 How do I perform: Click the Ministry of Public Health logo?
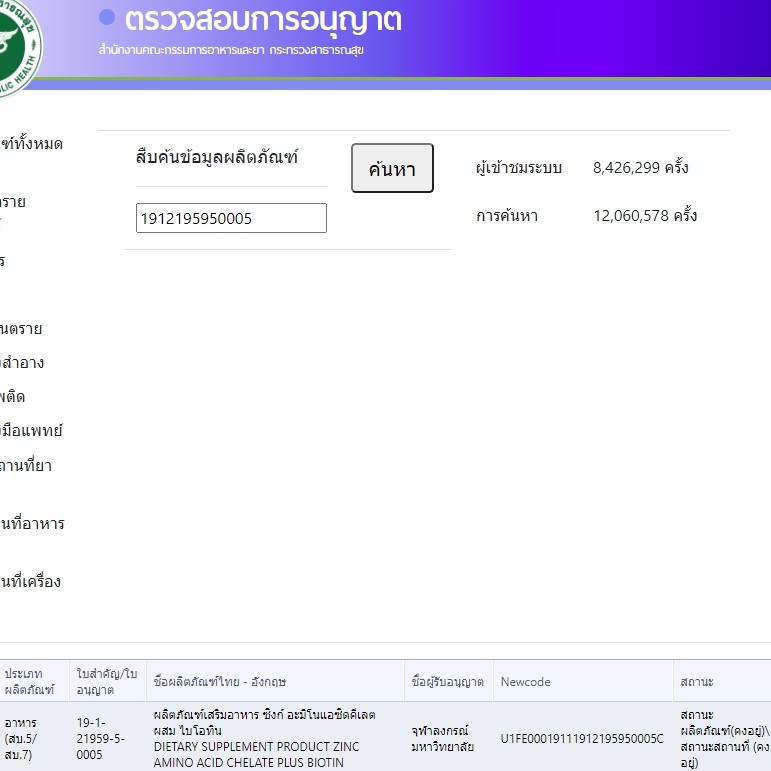pos(17,40)
